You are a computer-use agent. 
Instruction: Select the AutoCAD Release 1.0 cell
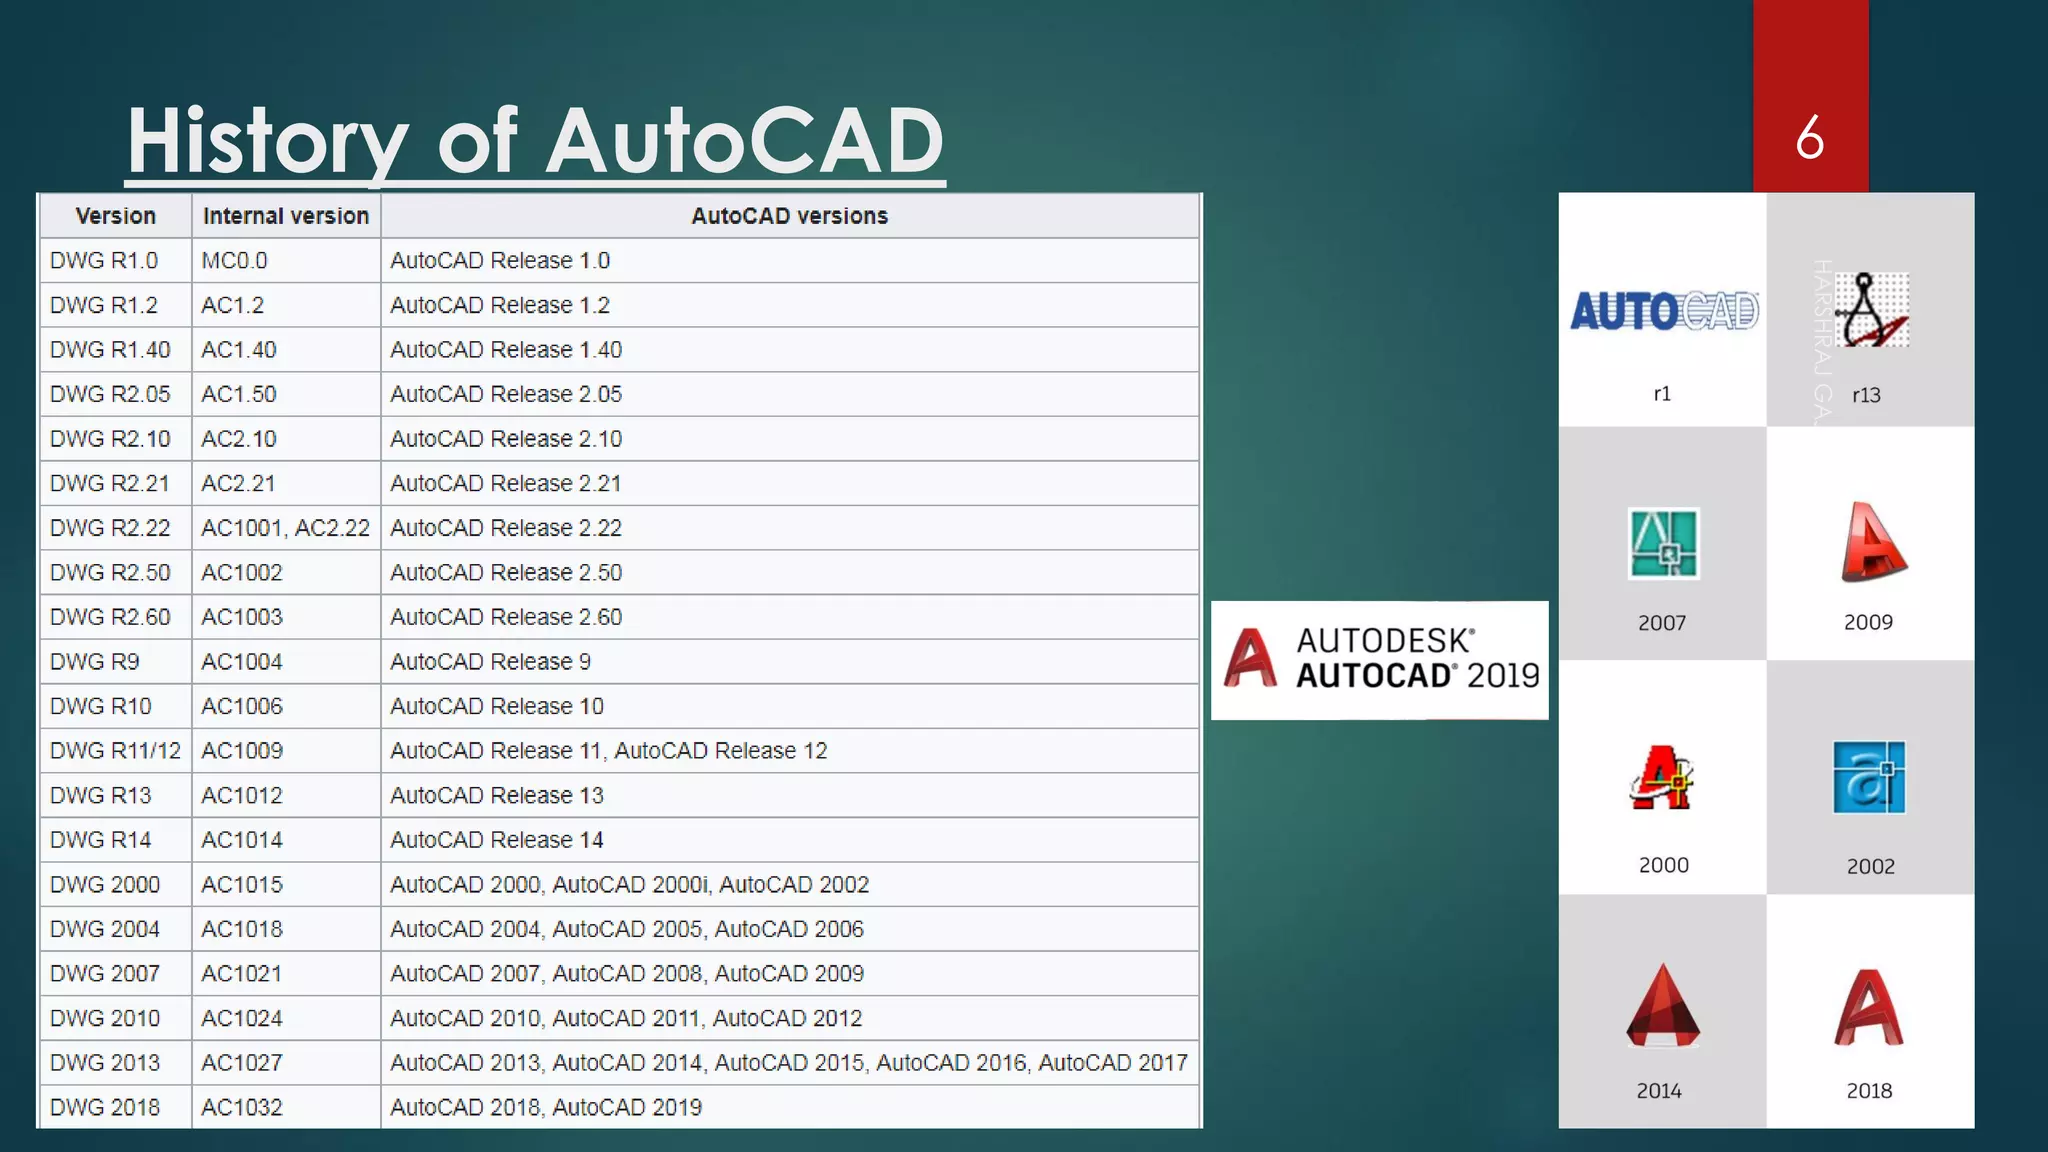pyautogui.click(x=790, y=261)
